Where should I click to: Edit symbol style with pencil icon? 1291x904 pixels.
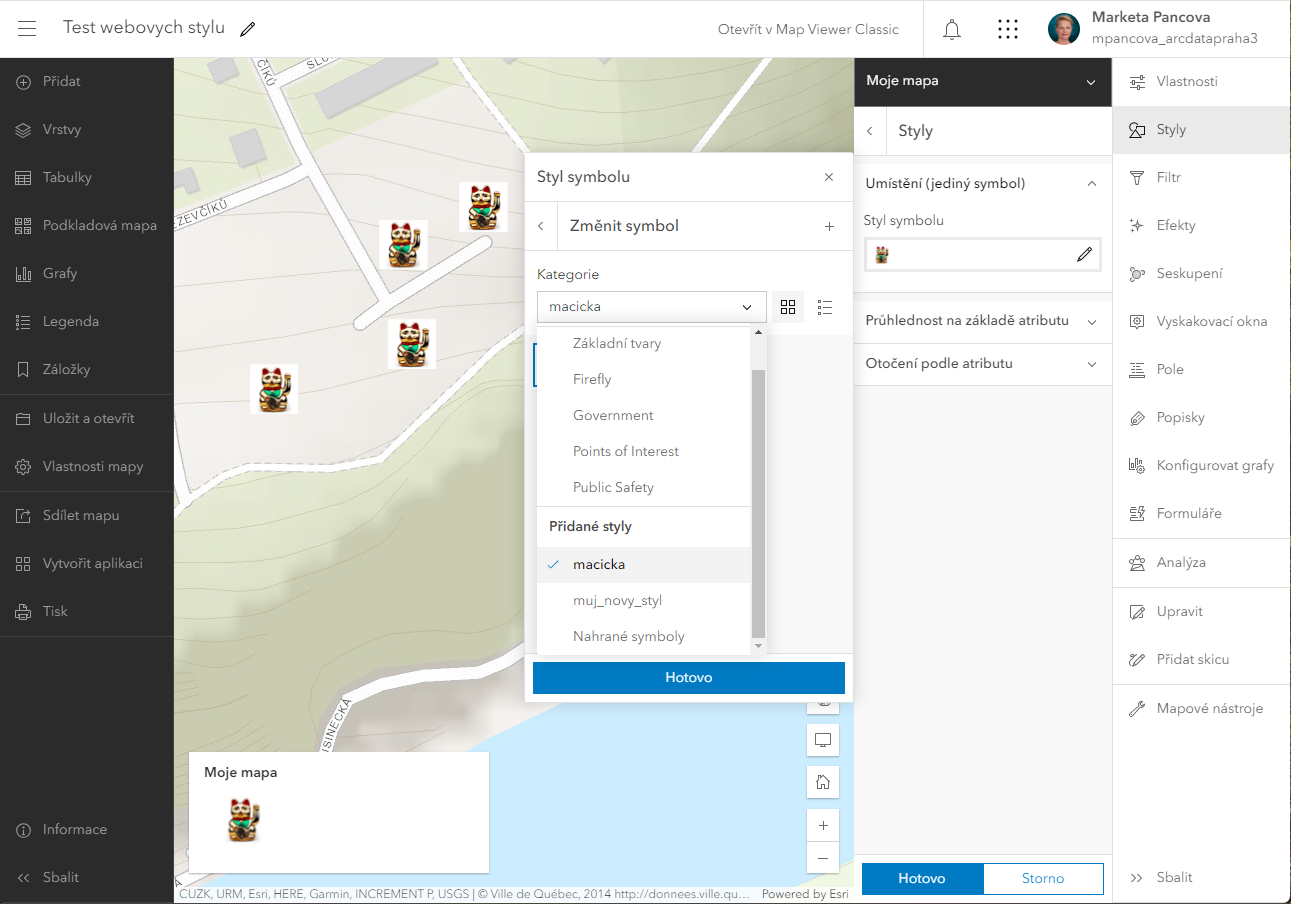(1084, 255)
